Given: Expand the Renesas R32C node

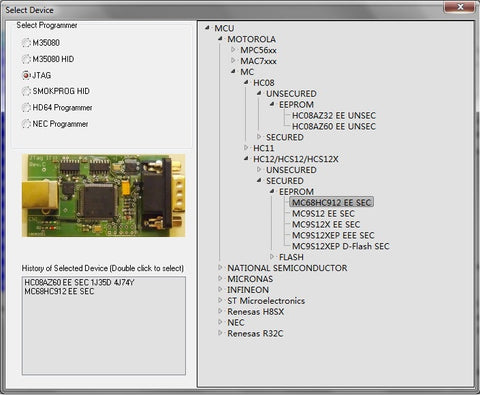Looking at the screenshot, I should click(220, 333).
